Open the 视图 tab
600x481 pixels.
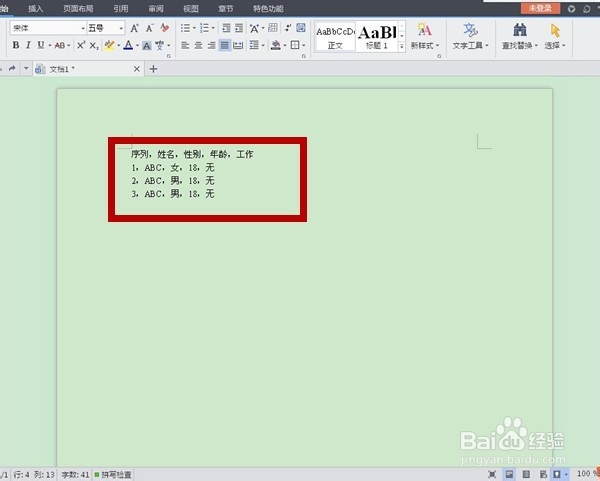pyautogui.click(x=191, y=8)
